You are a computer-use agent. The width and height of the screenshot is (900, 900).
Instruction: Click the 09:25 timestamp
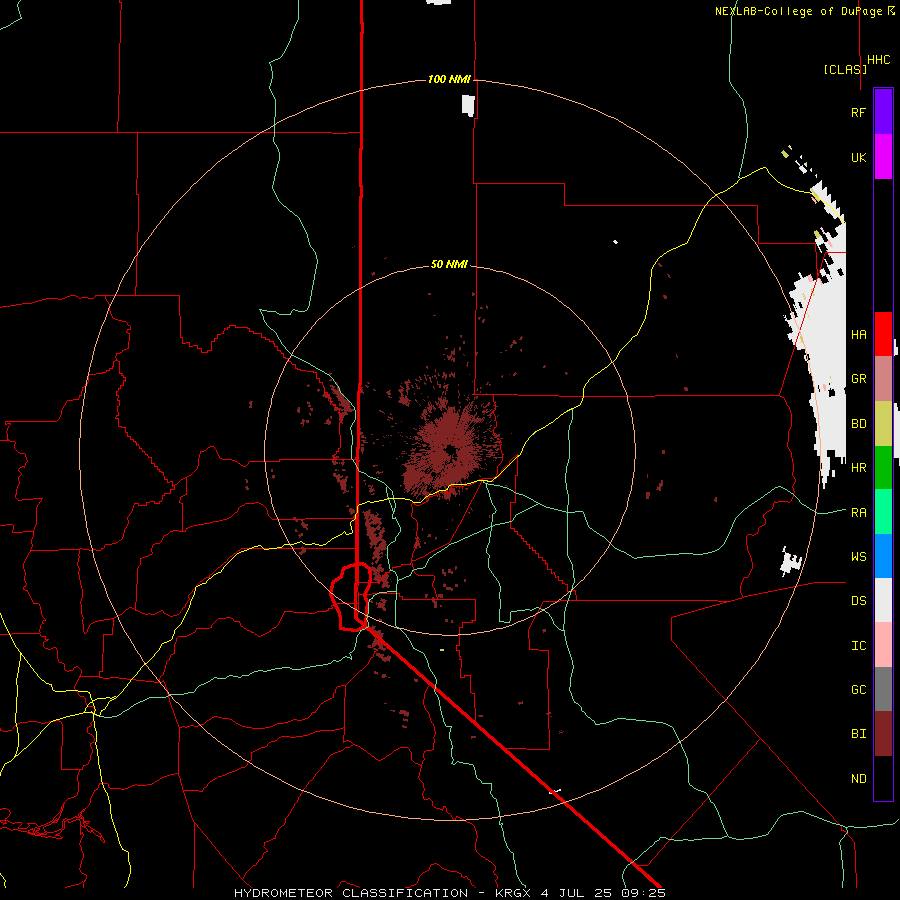tap(642, 893)
